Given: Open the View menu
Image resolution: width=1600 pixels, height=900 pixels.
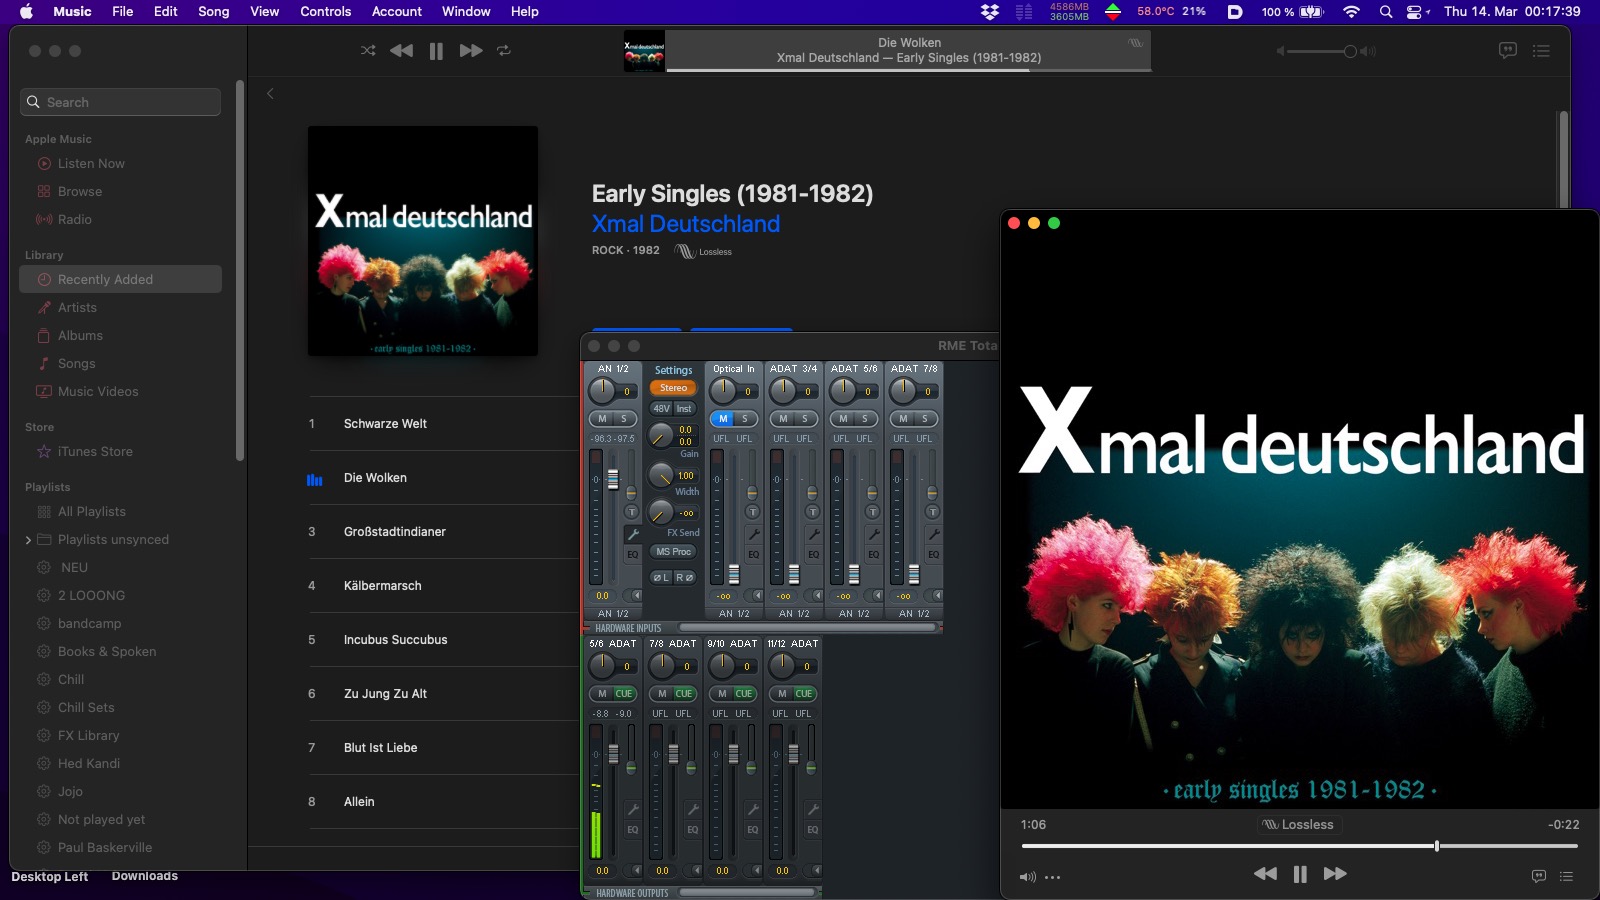Looking at the screenshot, I should pos(265,12).
